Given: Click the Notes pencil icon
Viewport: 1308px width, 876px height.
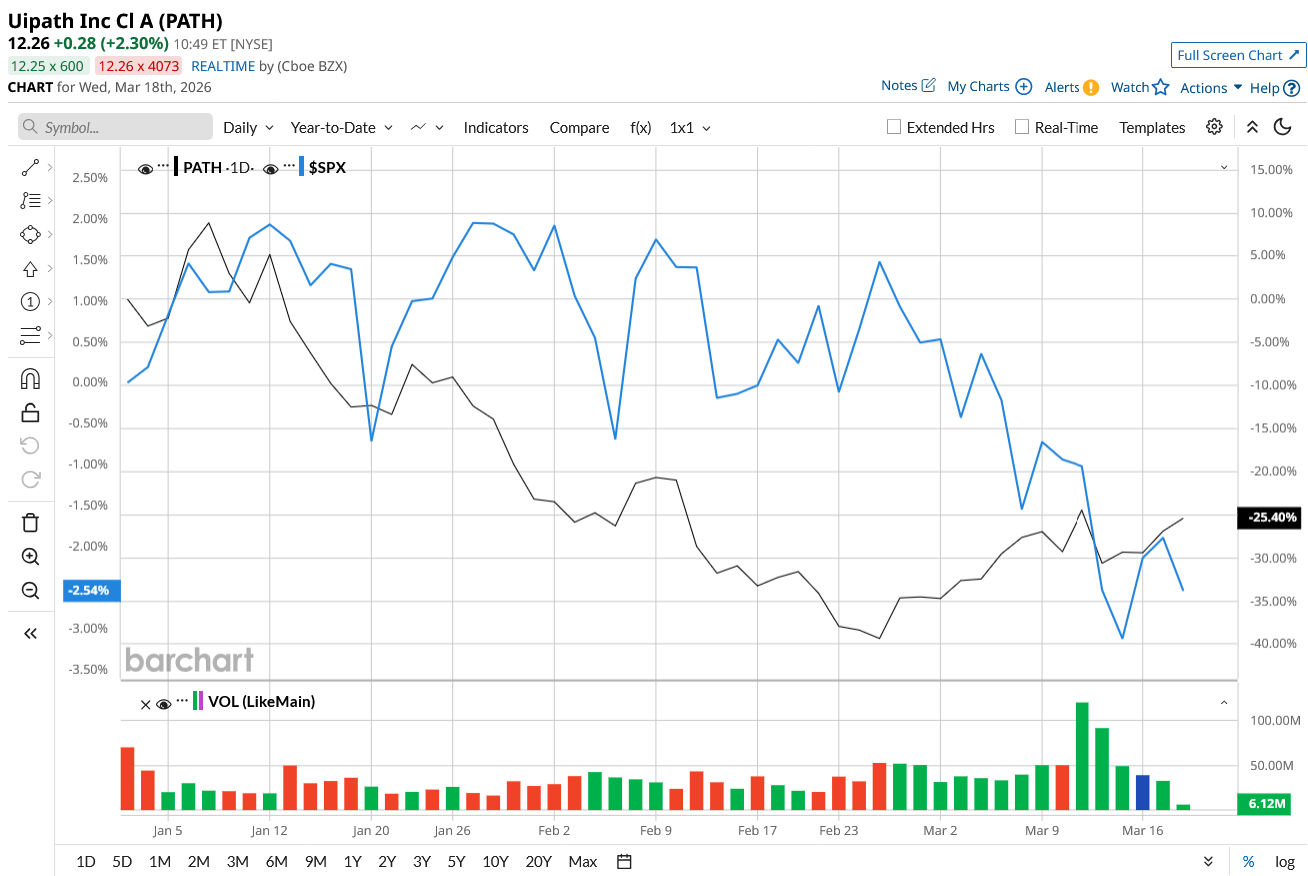Looking at the screenshot, I should pos(928,86).
